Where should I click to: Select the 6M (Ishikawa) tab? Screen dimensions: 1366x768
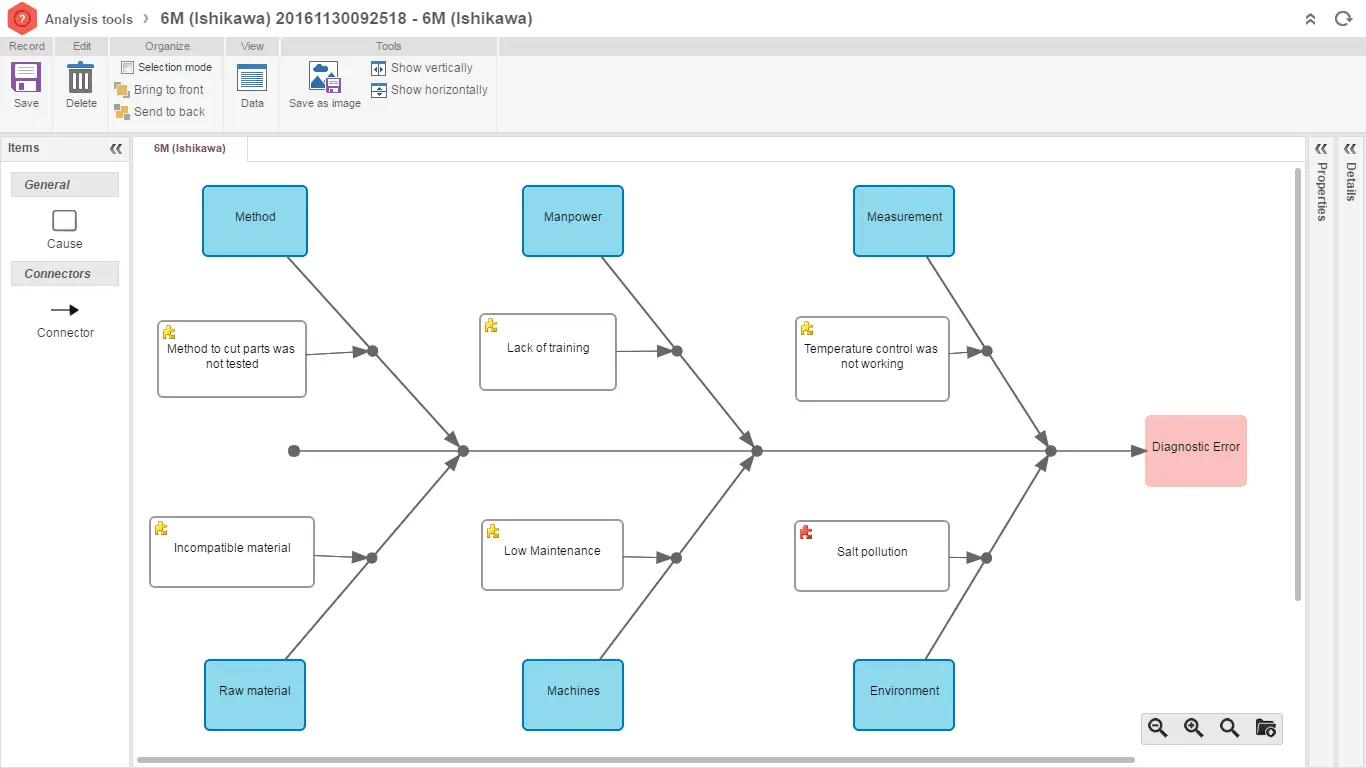pyautogui.click(x=190, y=148)
